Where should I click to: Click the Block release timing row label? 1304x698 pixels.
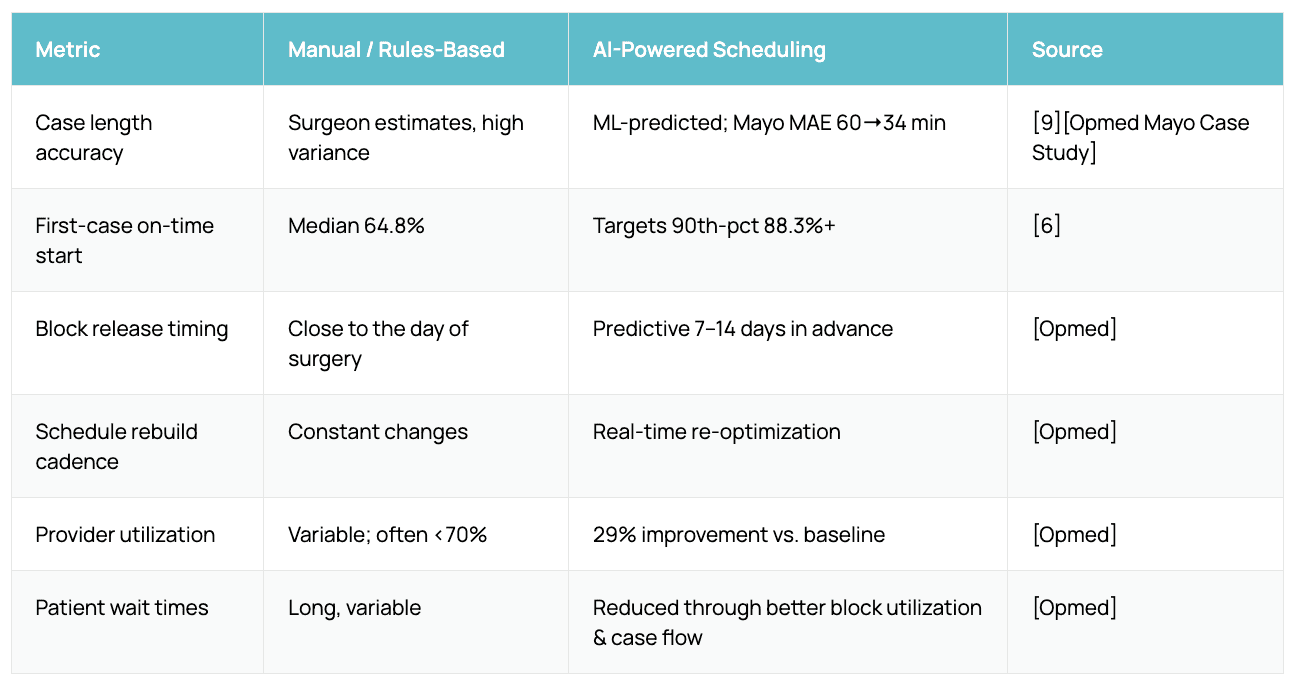(132, 329)
